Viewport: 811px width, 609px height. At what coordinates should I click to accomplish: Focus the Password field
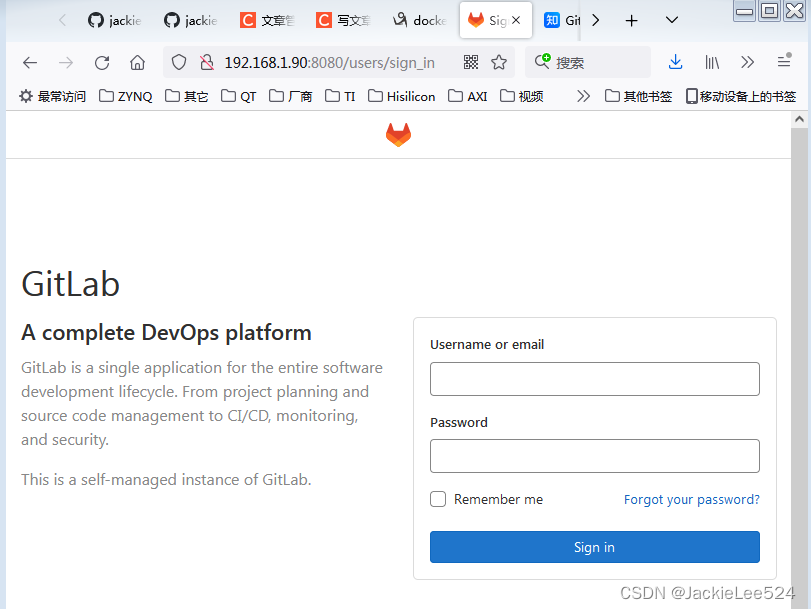pyautogui.click(x=595, y=456)
